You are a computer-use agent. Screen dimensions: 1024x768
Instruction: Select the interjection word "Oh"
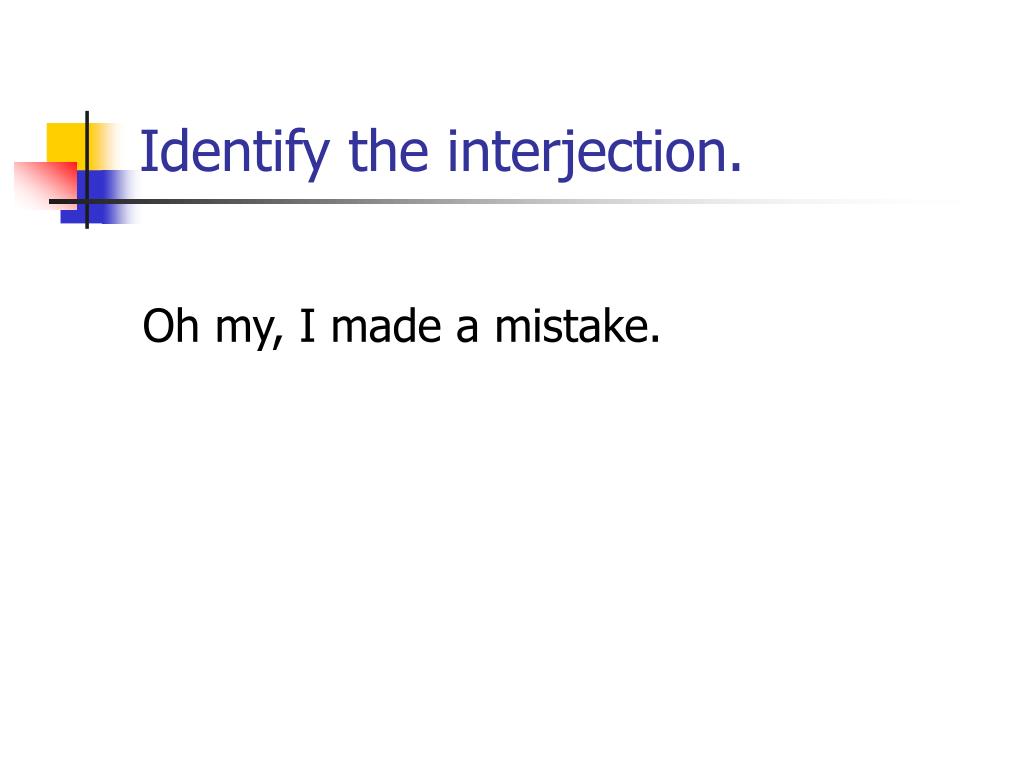pos(170,325)
